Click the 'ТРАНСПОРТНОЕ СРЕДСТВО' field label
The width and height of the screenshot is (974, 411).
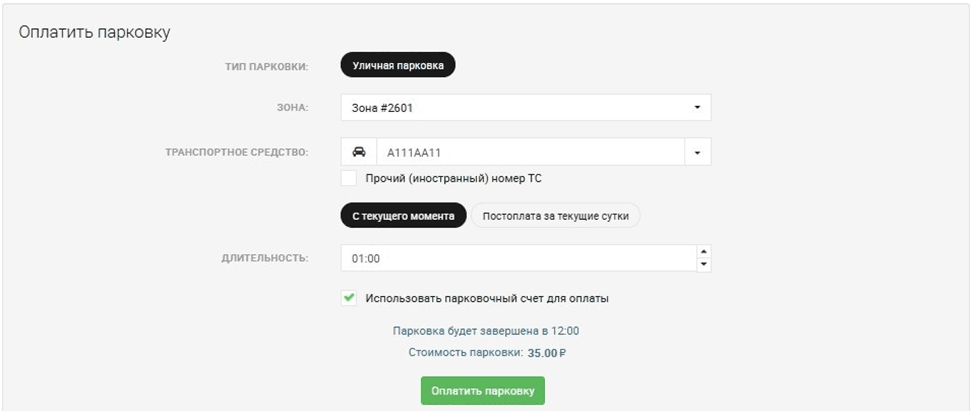[236, 153]
